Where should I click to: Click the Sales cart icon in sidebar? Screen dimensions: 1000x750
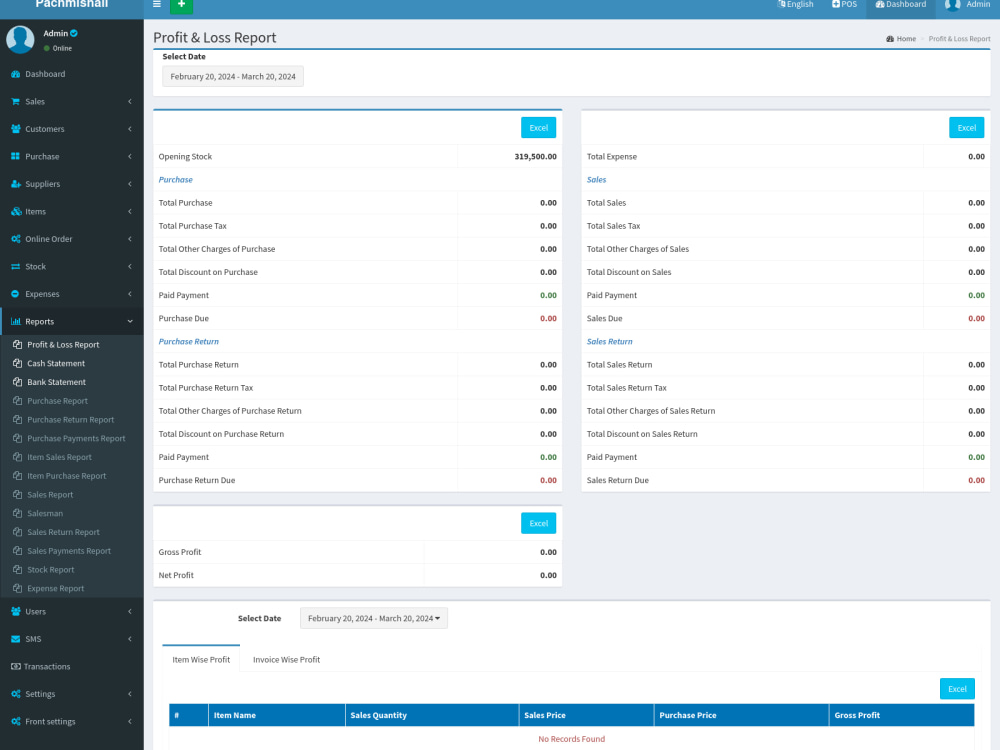16,101
